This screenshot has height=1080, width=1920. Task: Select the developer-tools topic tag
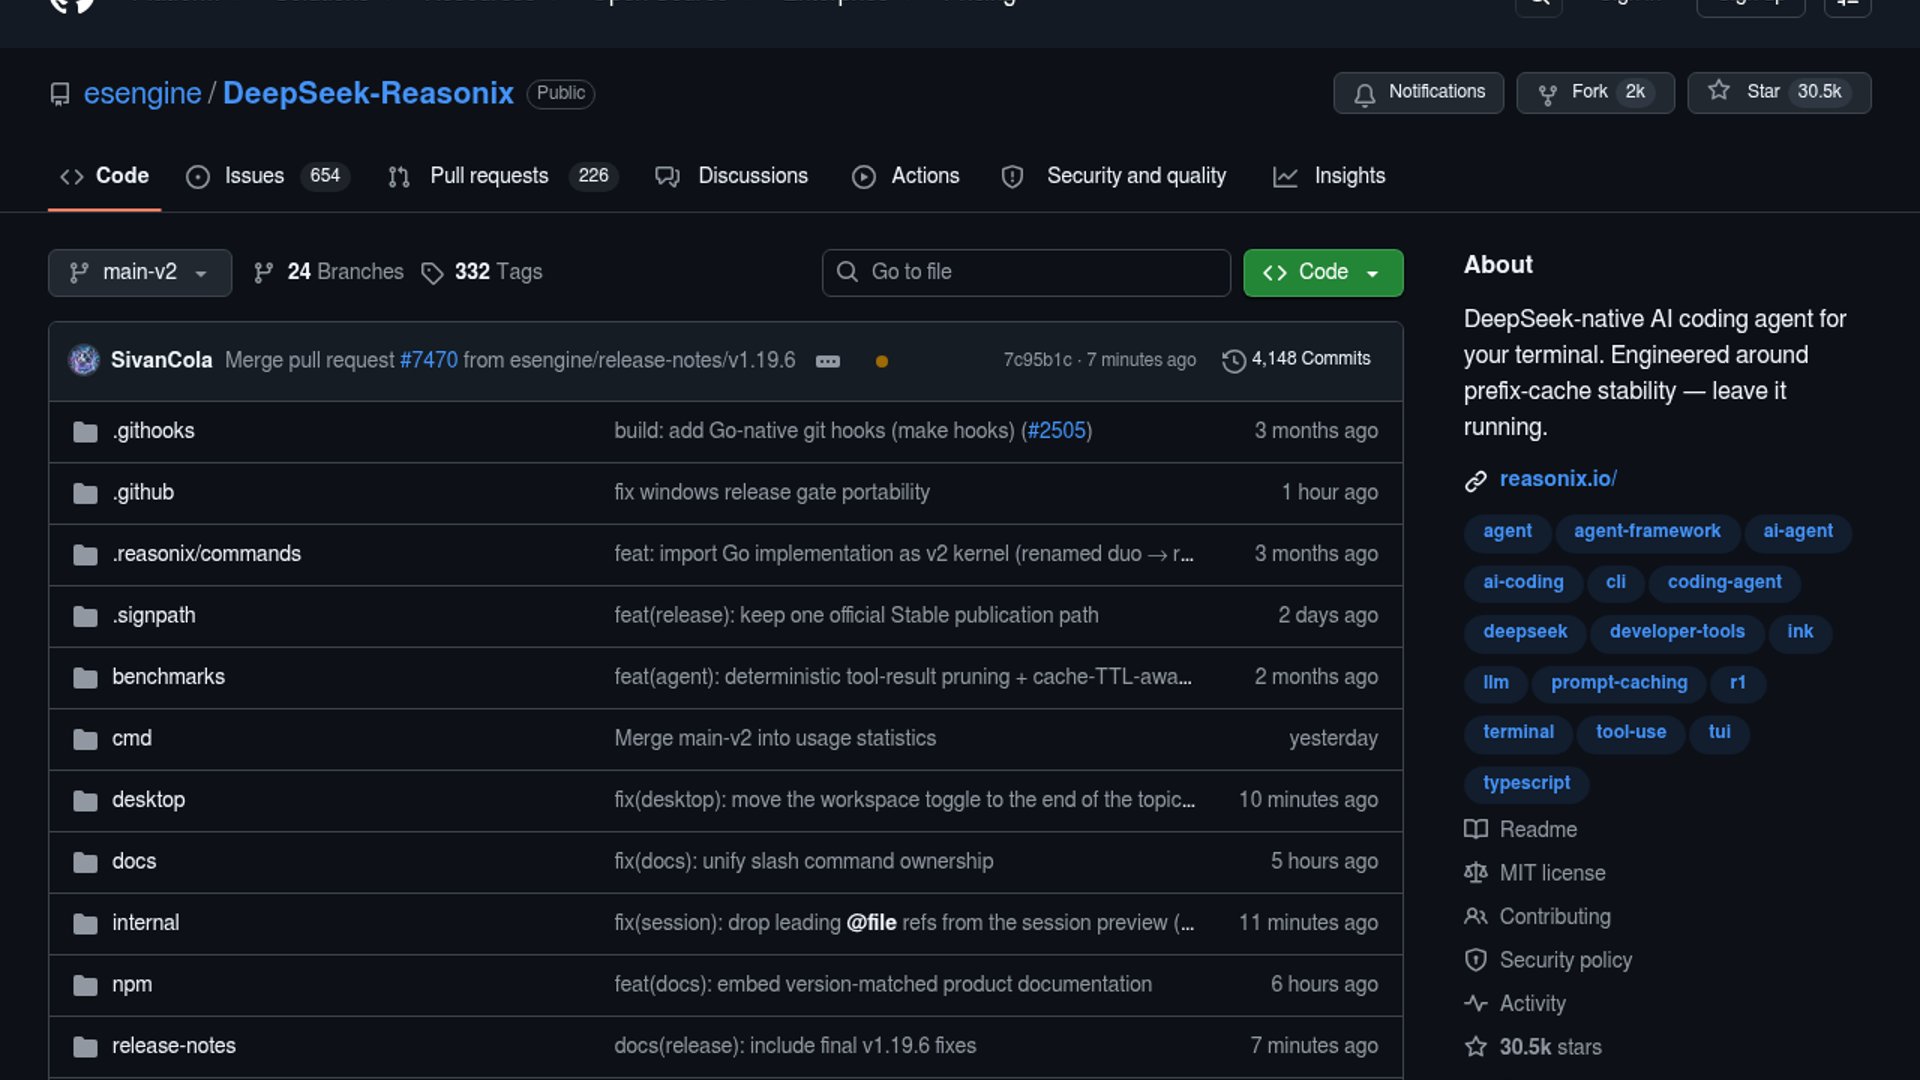pos(1677,633)
